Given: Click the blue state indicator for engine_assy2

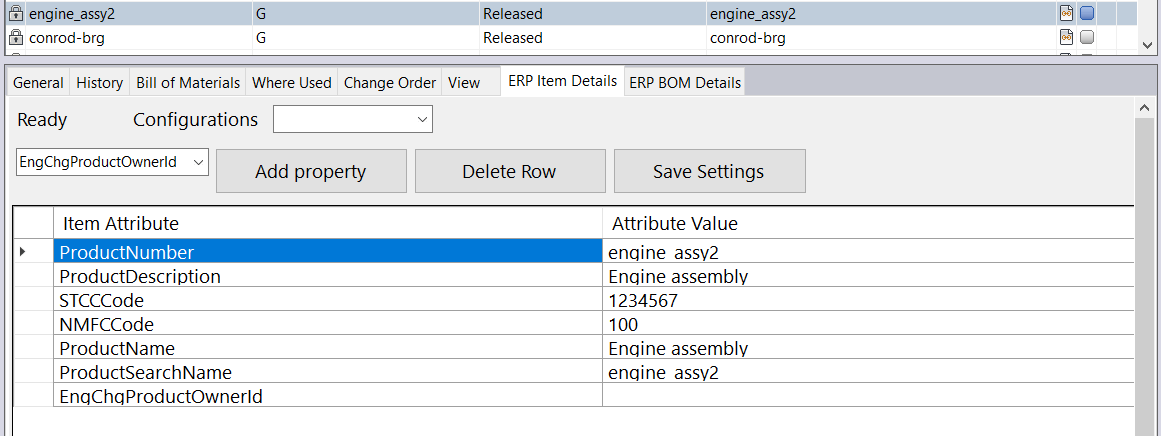Looking at the screenshot, I should point(1087,14).
